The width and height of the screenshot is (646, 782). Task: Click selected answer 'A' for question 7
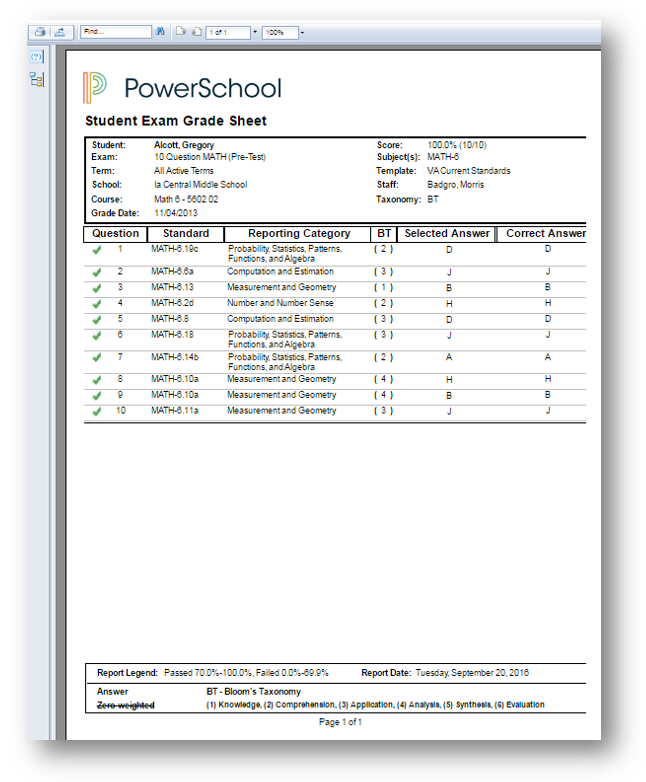(x=449, y=358)
